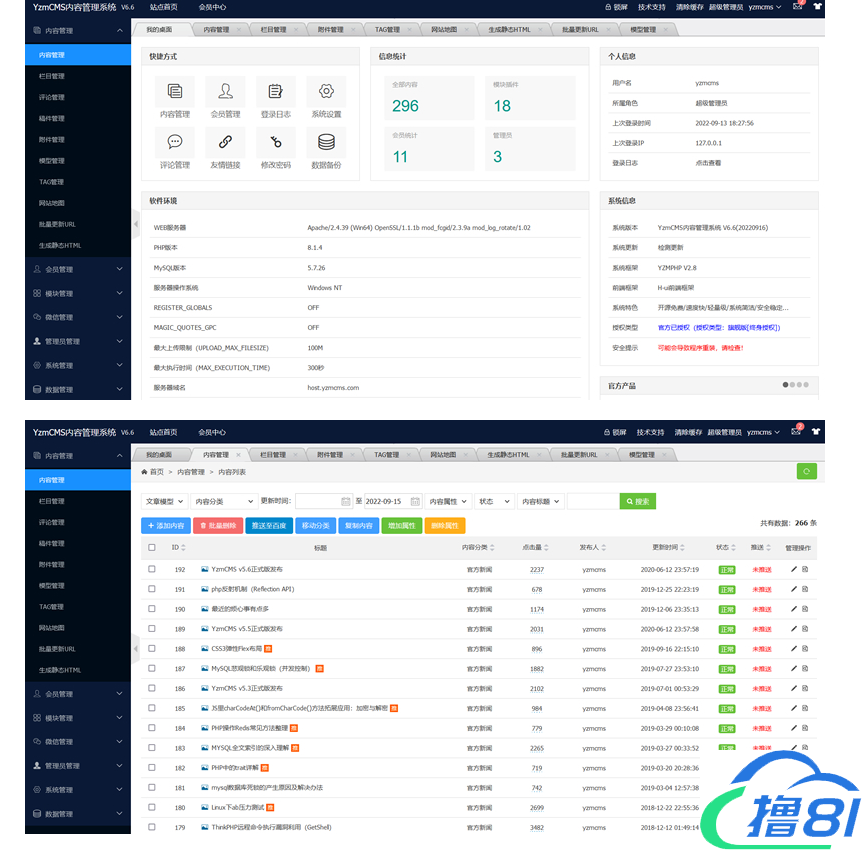Open the 内容管理 shortcut icon on dashboard
Viewport: 862px width, 850px height.
coord(175,92)
